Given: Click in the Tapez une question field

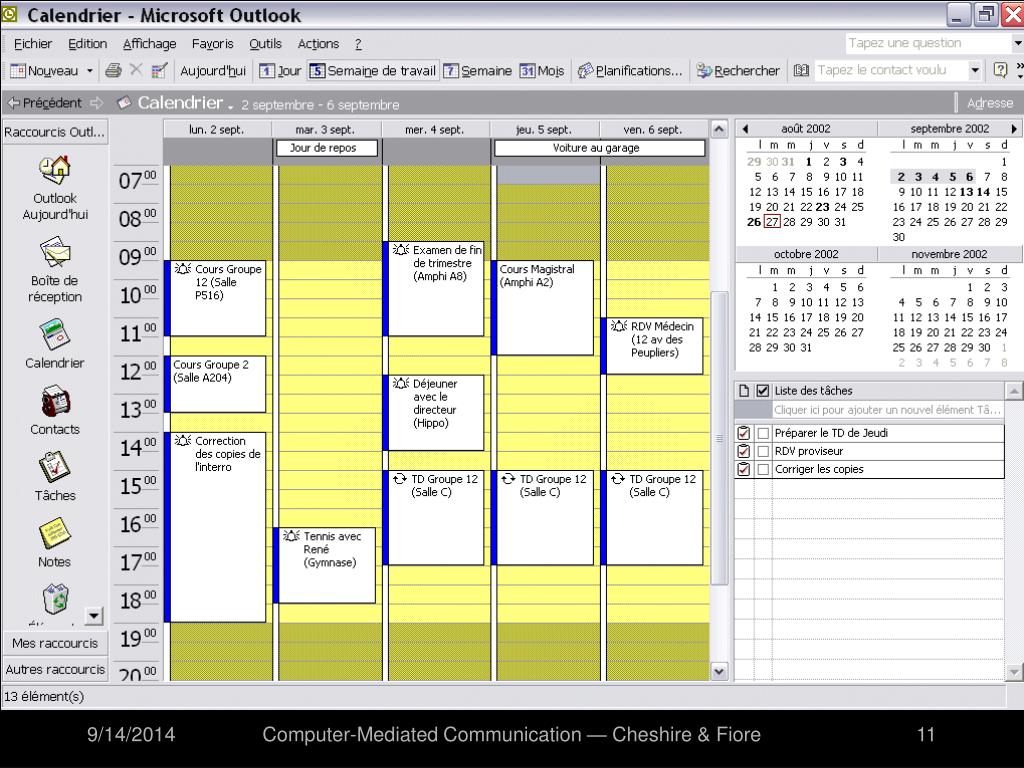Looking at the screenshot, I should click(928, 43).
